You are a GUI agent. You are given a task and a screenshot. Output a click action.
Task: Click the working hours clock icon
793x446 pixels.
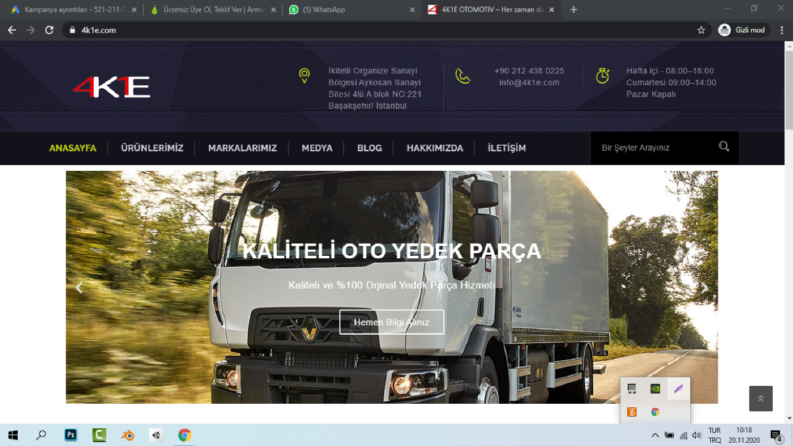(x=602, y=76)
